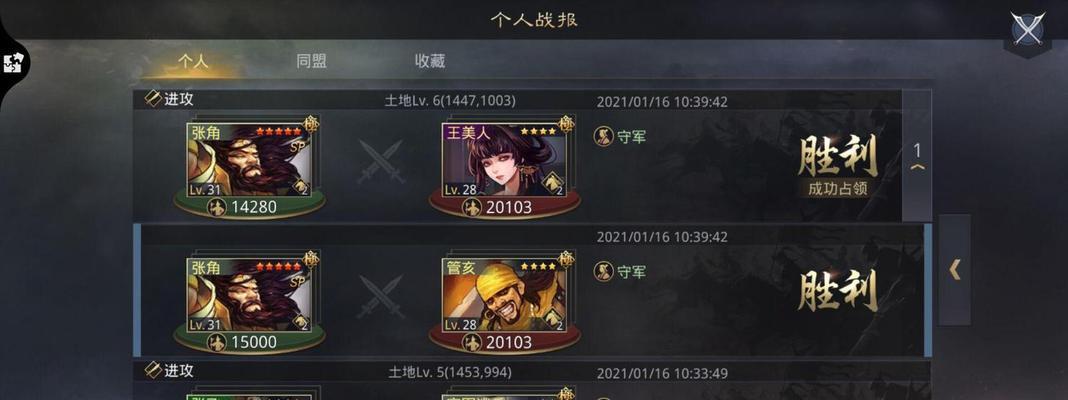Click the 张角 portrait with 14280 troops
1068x400 pixels.
point(249,161)
